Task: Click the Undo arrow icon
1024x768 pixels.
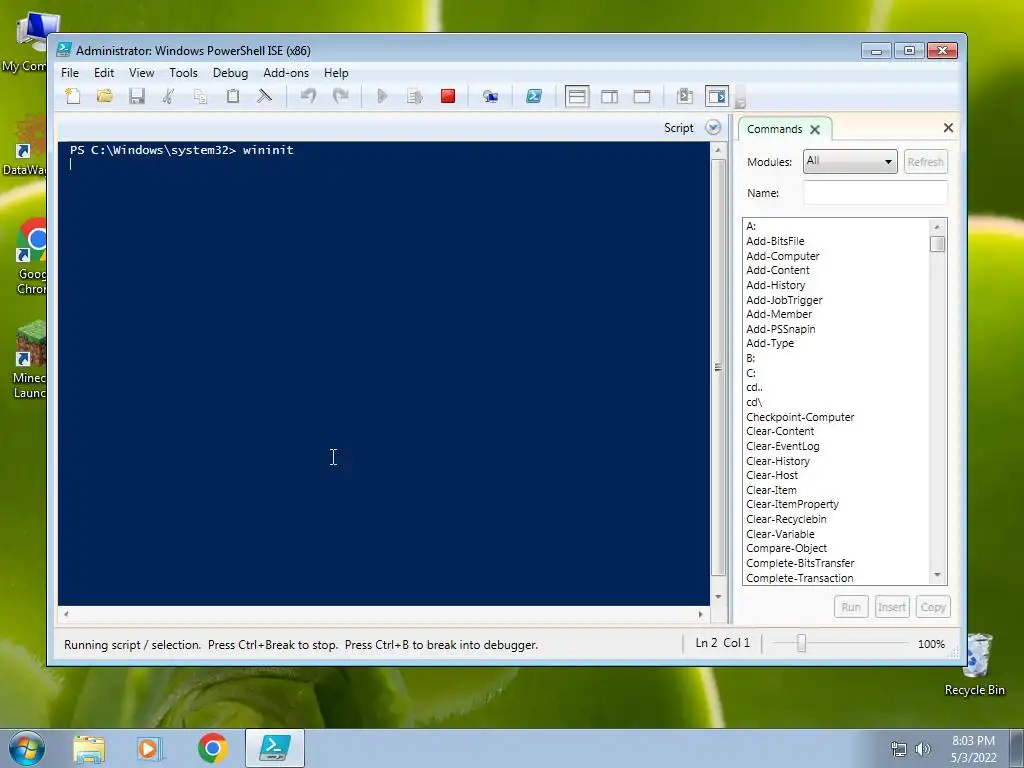Action: (308, 97)
